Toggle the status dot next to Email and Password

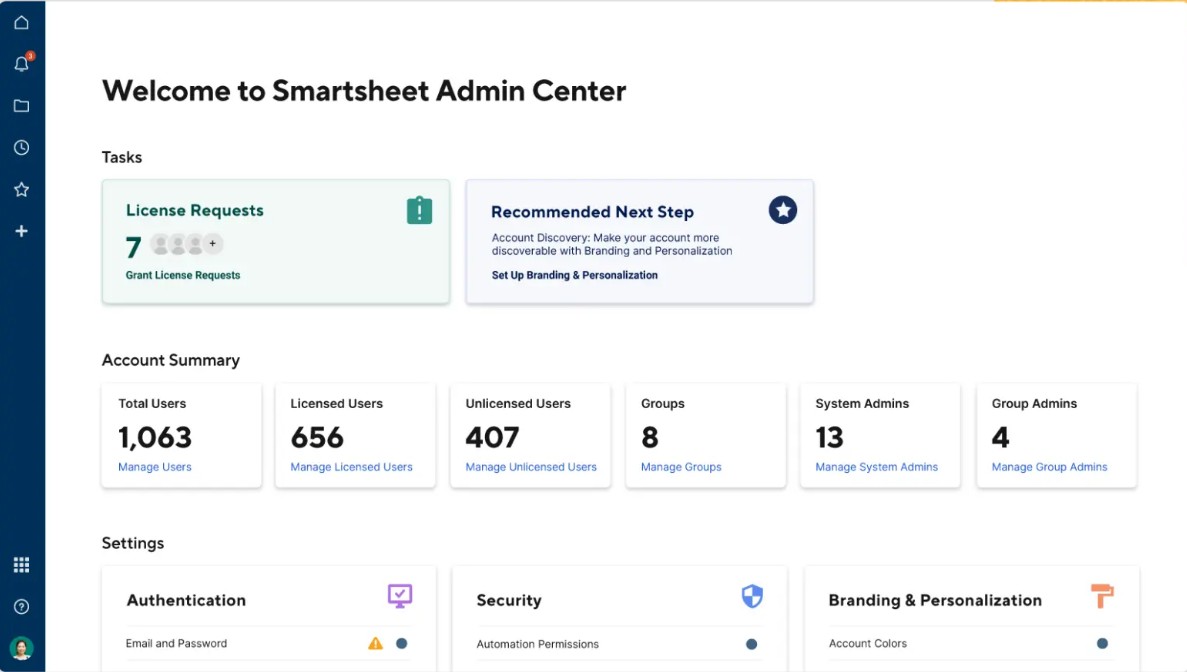click(402, 644)
